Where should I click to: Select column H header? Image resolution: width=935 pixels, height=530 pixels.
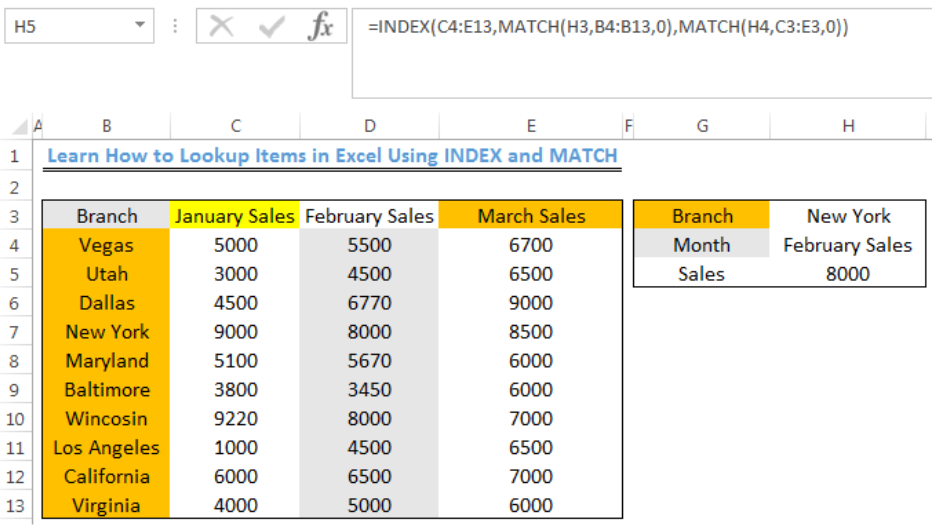[x=848, y=126]
